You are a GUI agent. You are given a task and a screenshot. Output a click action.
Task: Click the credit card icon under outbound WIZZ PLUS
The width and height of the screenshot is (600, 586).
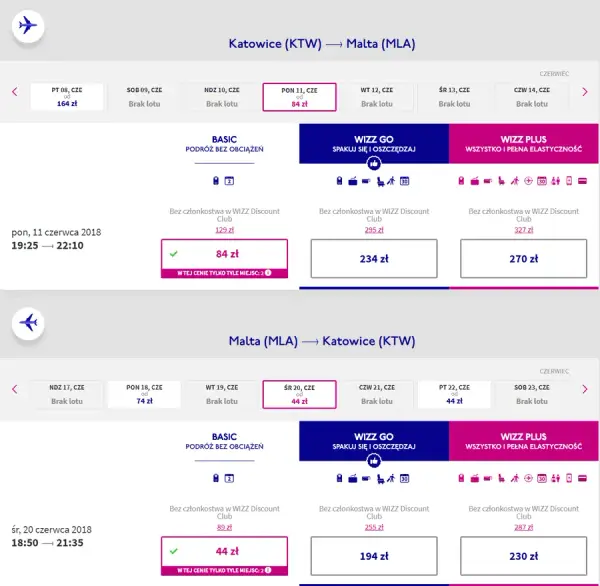[582, 181]
